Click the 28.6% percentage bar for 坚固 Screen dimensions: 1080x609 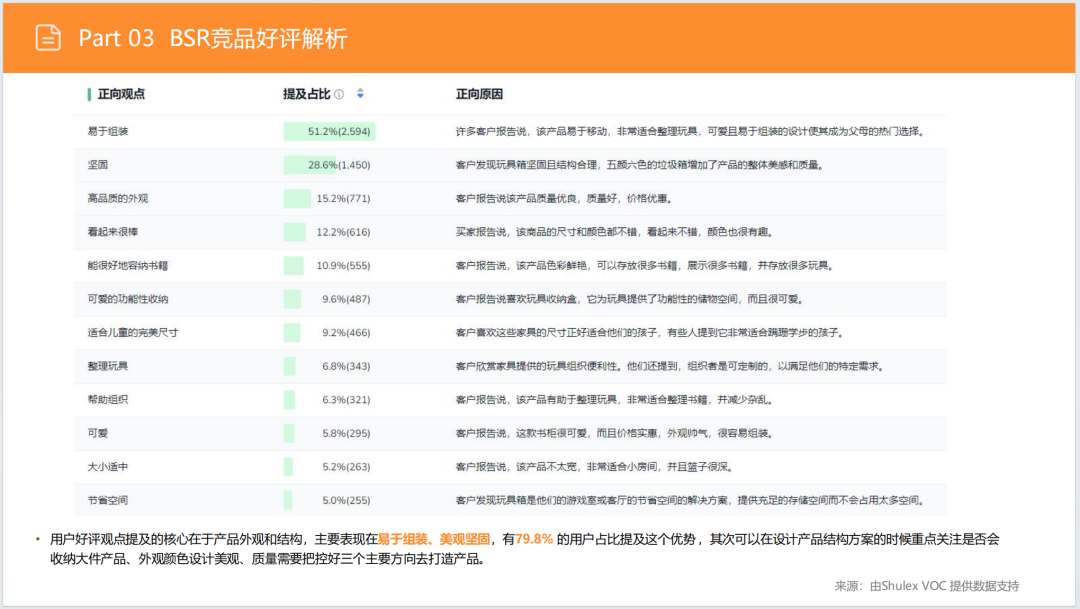(x=310, y=164)
